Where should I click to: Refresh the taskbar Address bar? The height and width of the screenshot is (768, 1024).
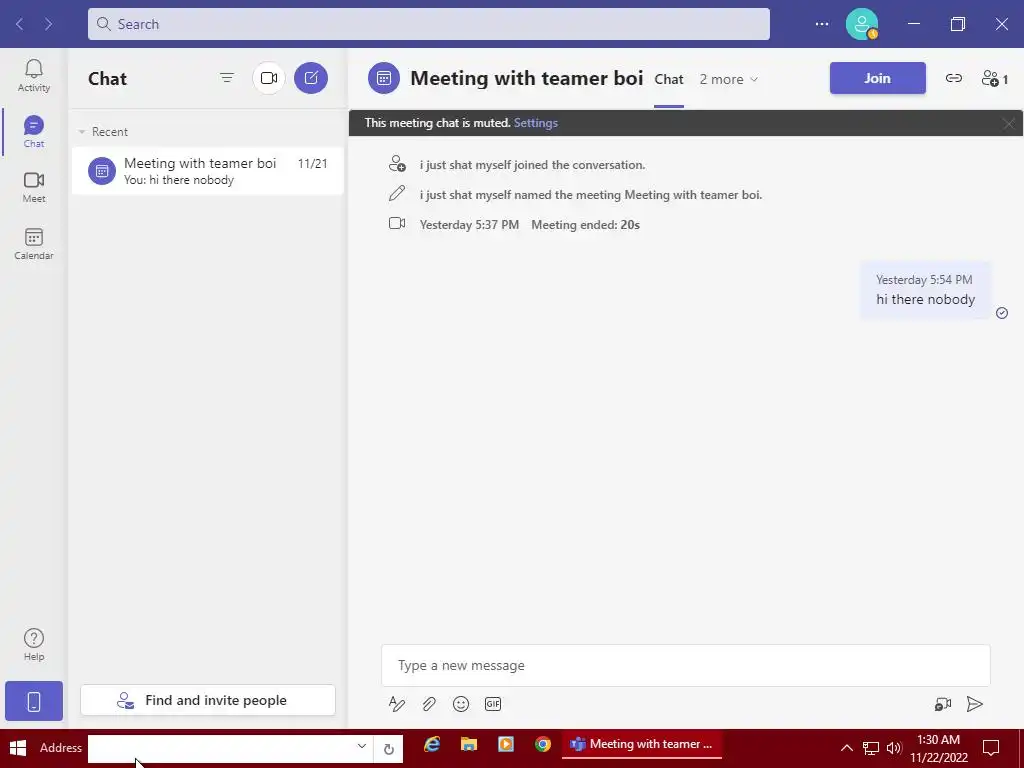coord(389,749)
